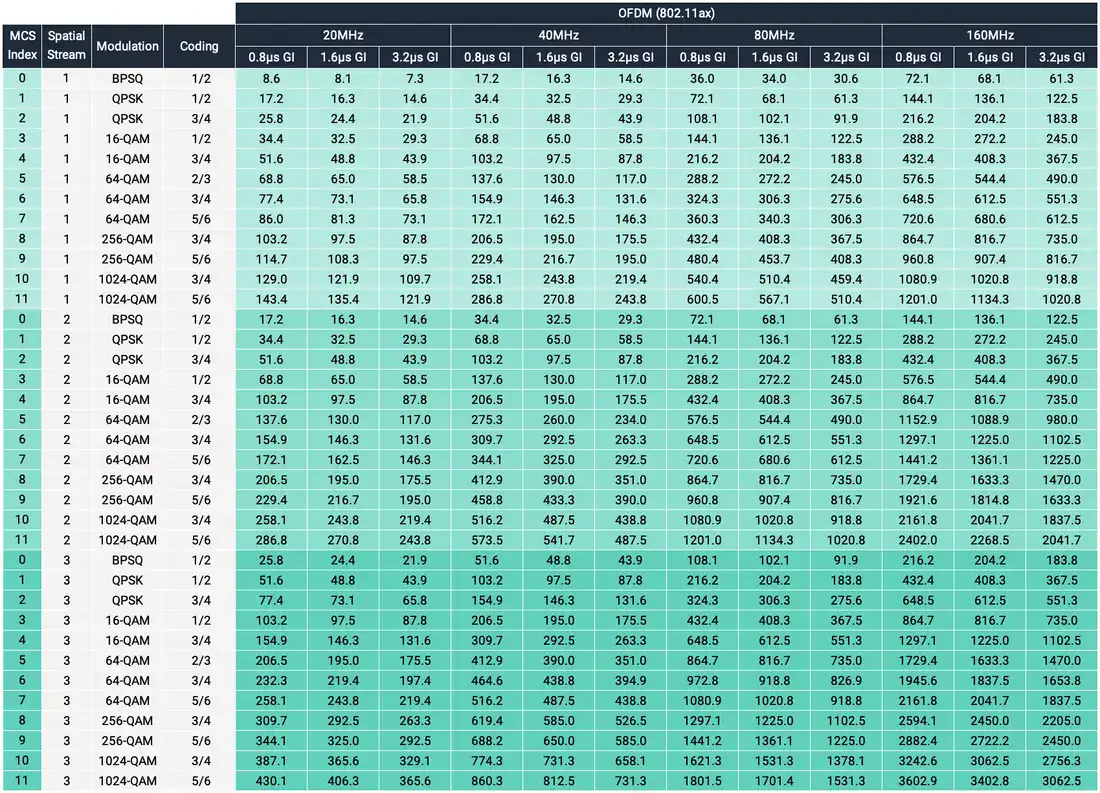The image size is (1100, 793).
Task: Click the 2402.0 data rate cell
Action: (918, 540)
